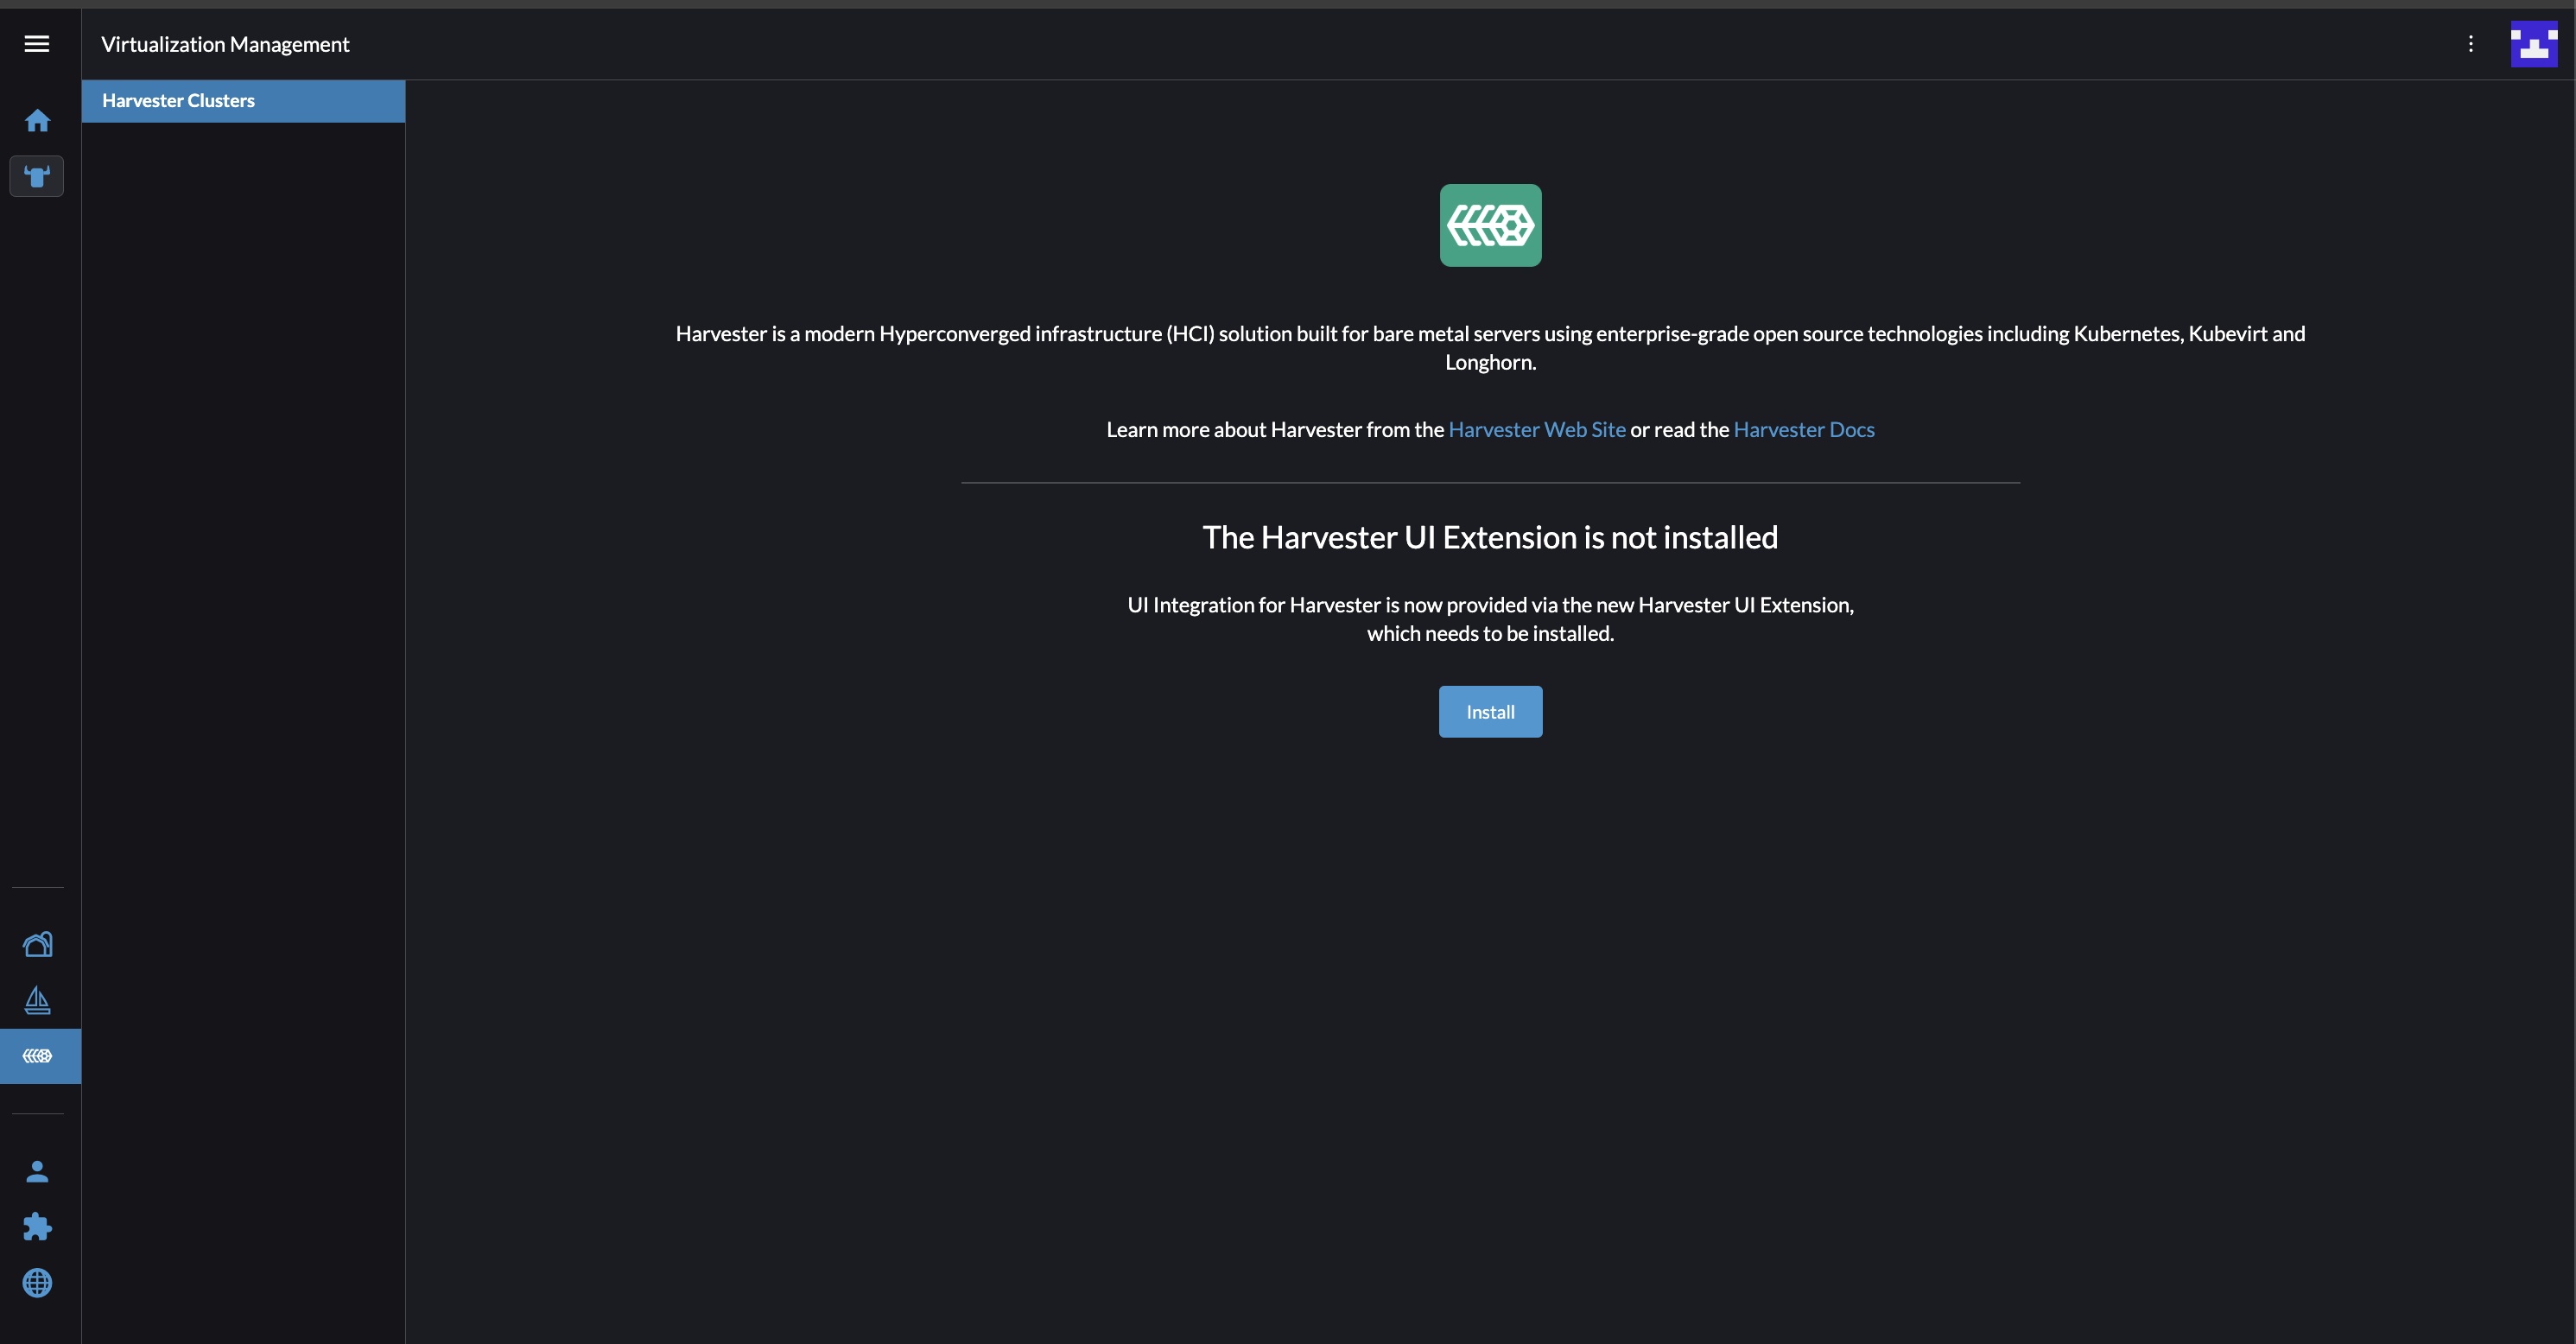Open the Harvester Docs link

(x=1804, y=429)
